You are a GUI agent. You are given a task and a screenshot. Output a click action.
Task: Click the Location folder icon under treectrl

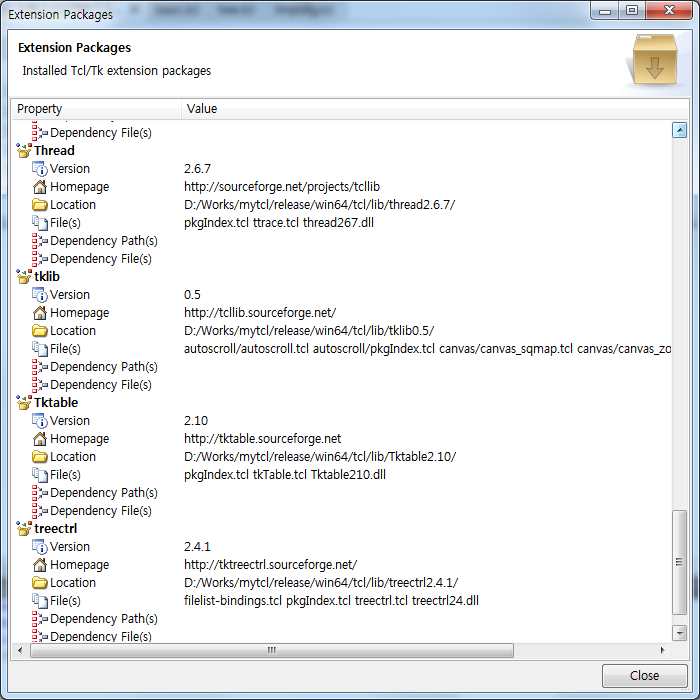coord(40,582)
